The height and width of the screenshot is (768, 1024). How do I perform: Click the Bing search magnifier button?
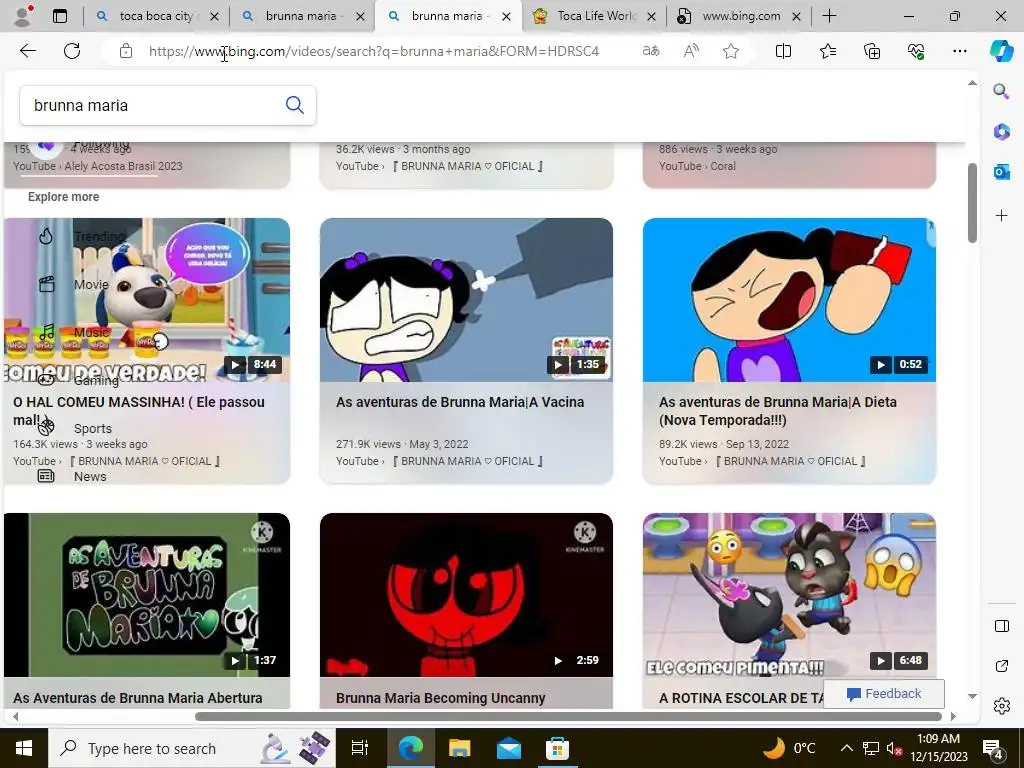tap(295, 105)
